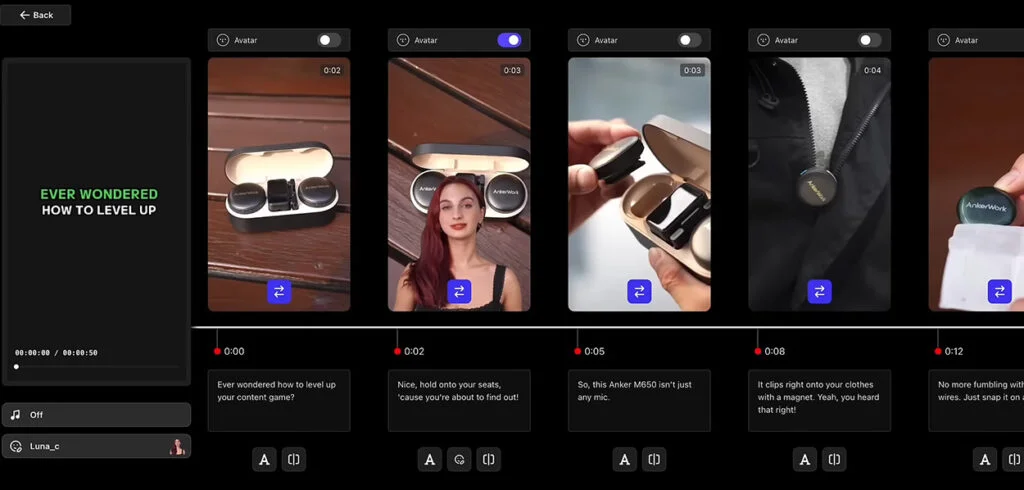Image resolution: width=1024 pixels, height=490 pixels.
Task: Click the music note icon
Action: tap(16, 415)
